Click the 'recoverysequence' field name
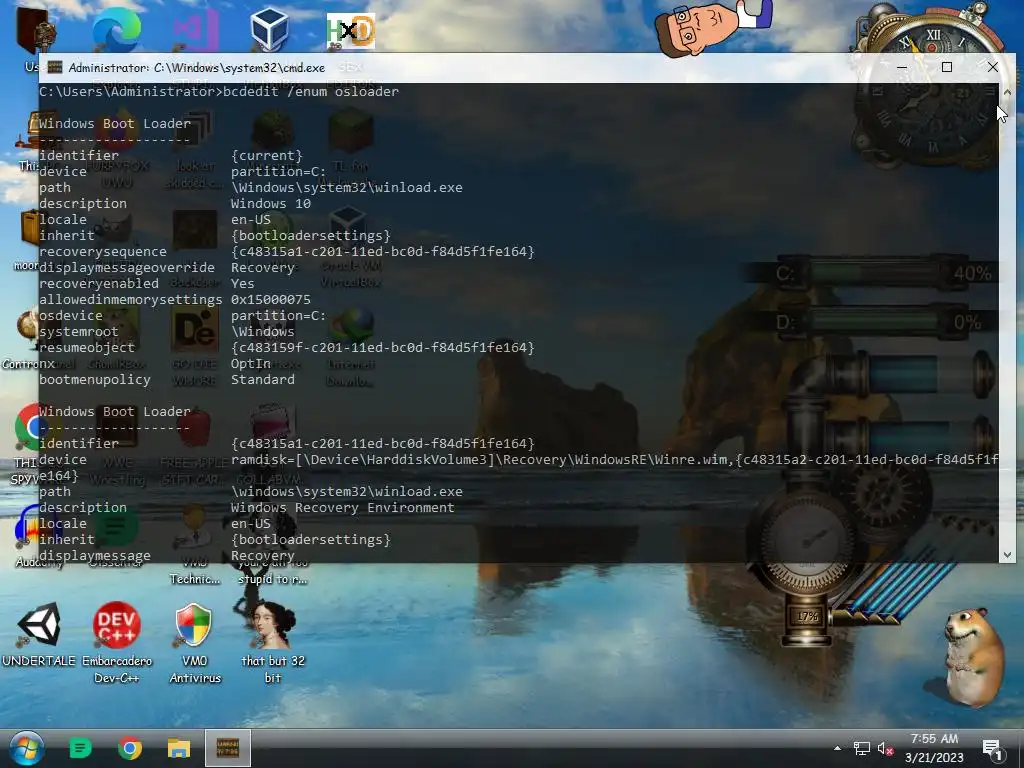1024x768 pixels. (x=103, y=251)
